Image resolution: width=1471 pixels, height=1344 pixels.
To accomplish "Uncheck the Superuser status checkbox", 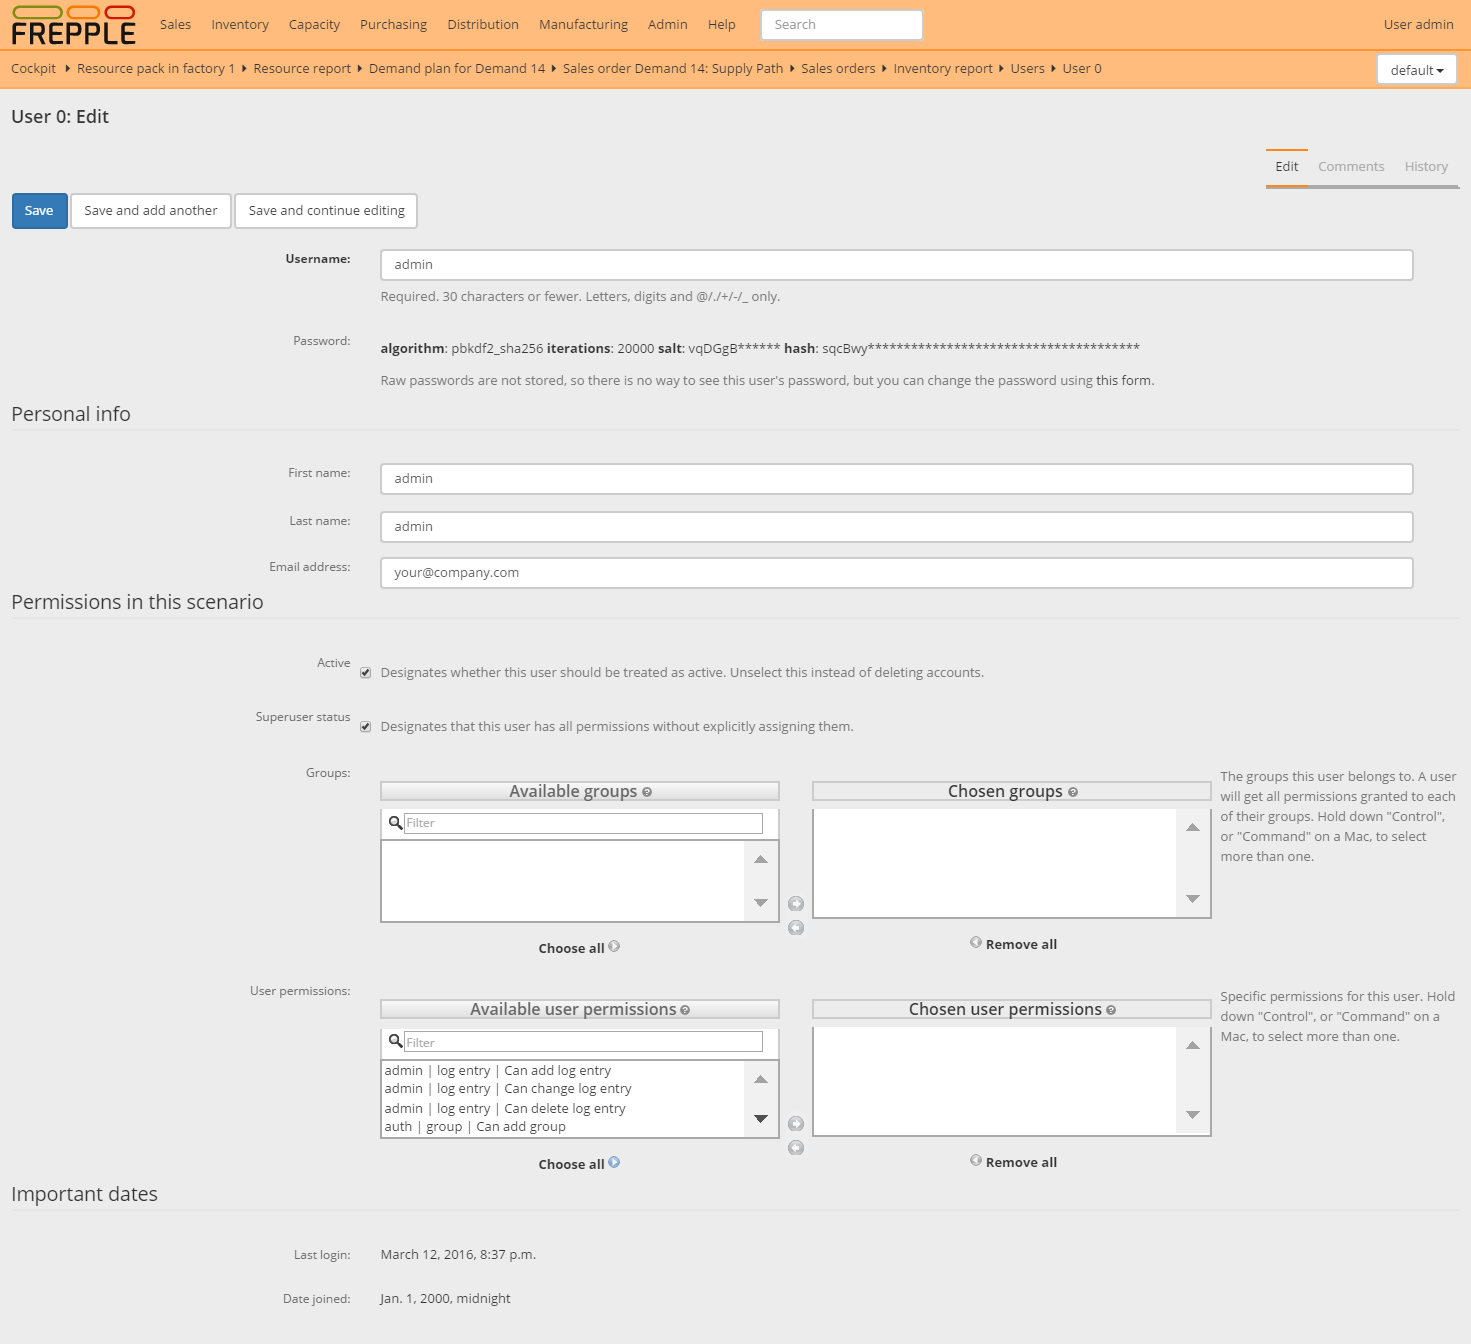I will [x=366, y=727].
